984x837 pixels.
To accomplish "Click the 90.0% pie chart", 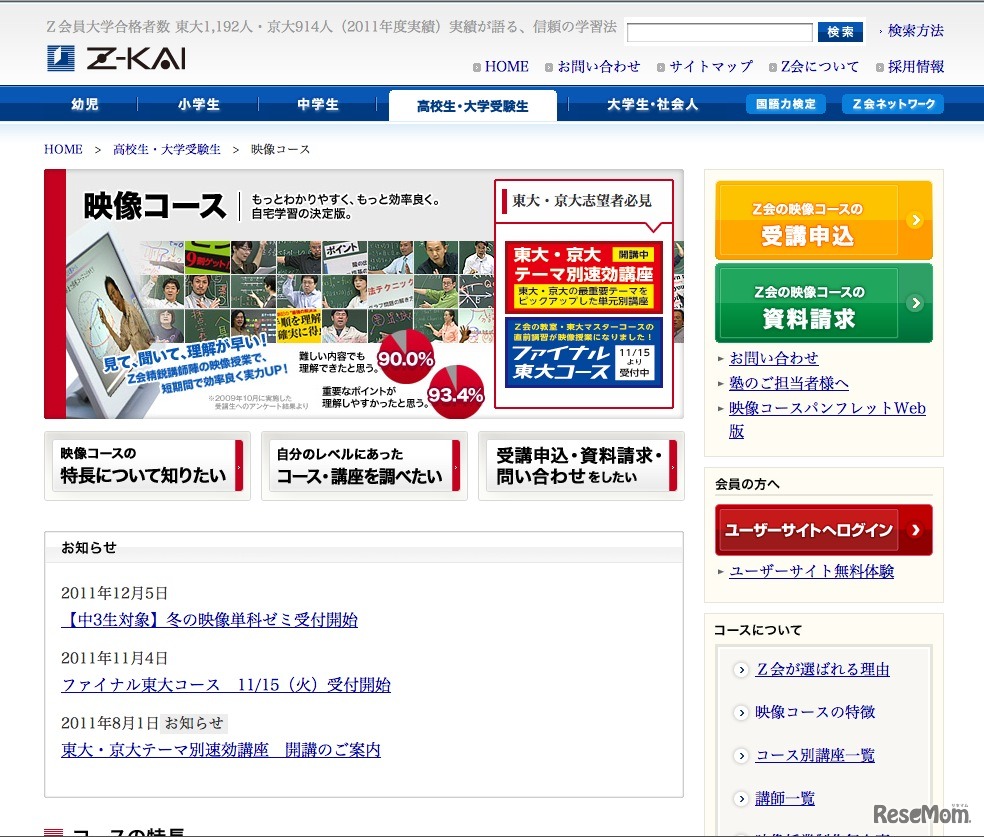I will pyautogui.click(x=406, y=357).
